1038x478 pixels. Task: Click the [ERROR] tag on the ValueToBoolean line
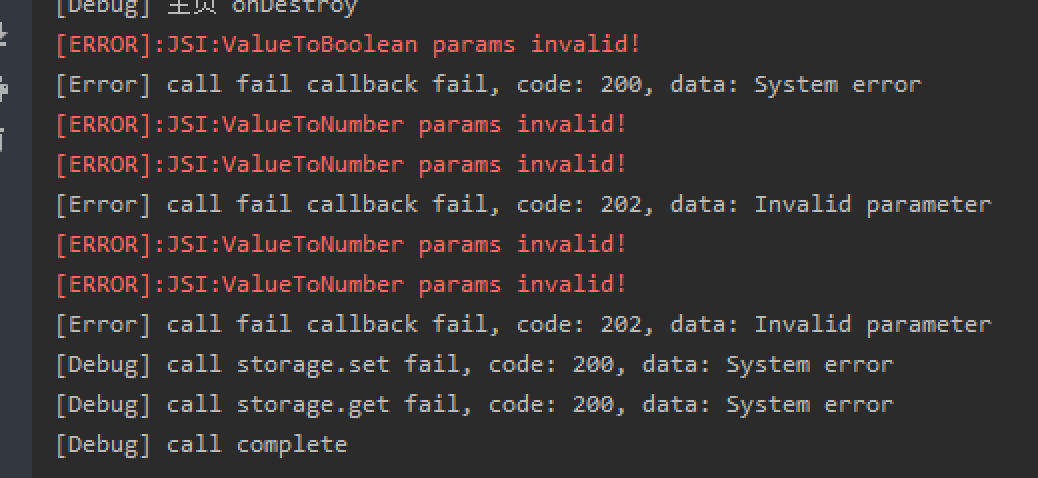pos(105,45)
